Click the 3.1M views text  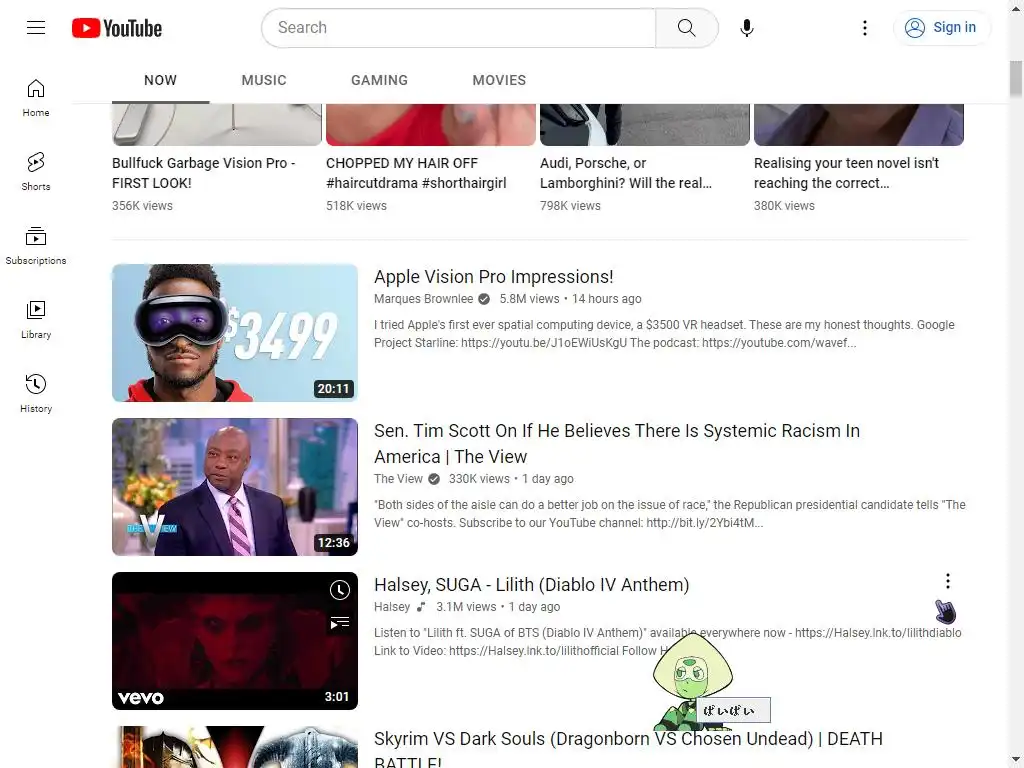coord(466,607)
